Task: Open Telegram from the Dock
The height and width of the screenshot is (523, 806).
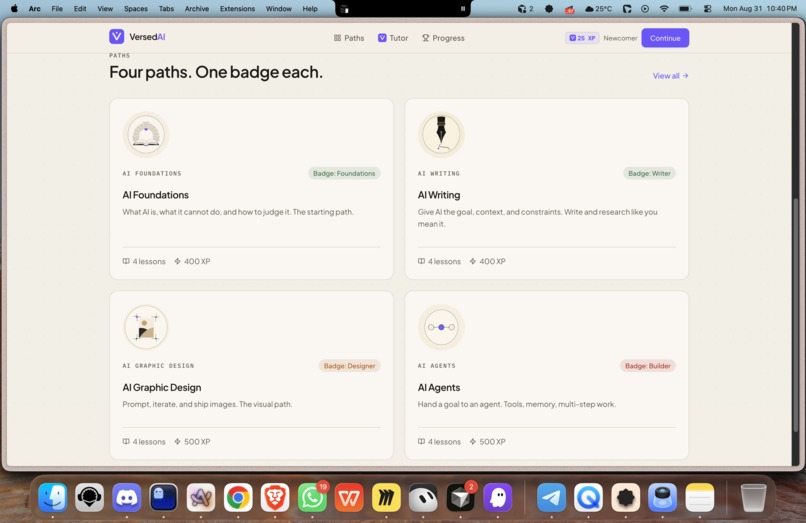Action: click(x=552, y=497)
